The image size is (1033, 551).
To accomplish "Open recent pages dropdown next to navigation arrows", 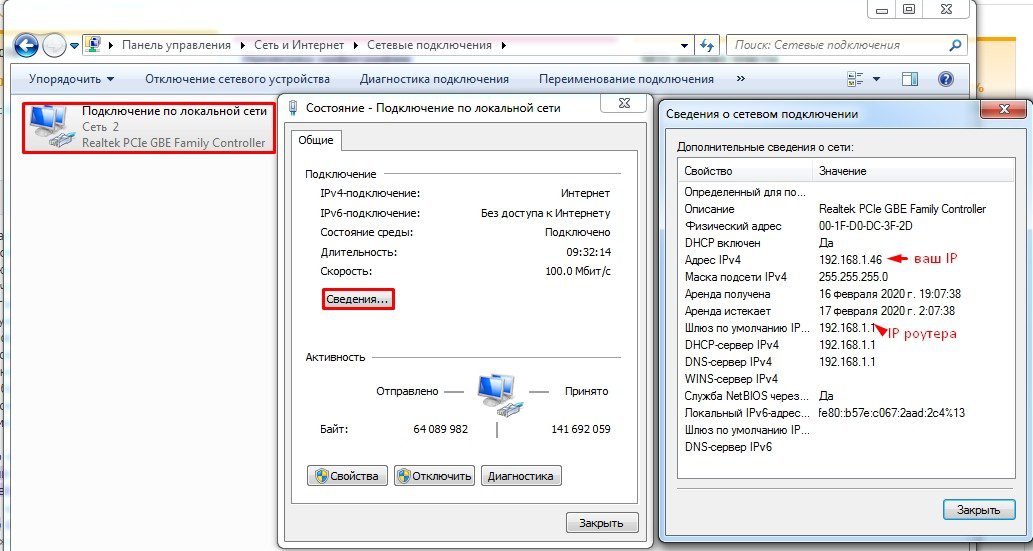I will pos(74,46).
